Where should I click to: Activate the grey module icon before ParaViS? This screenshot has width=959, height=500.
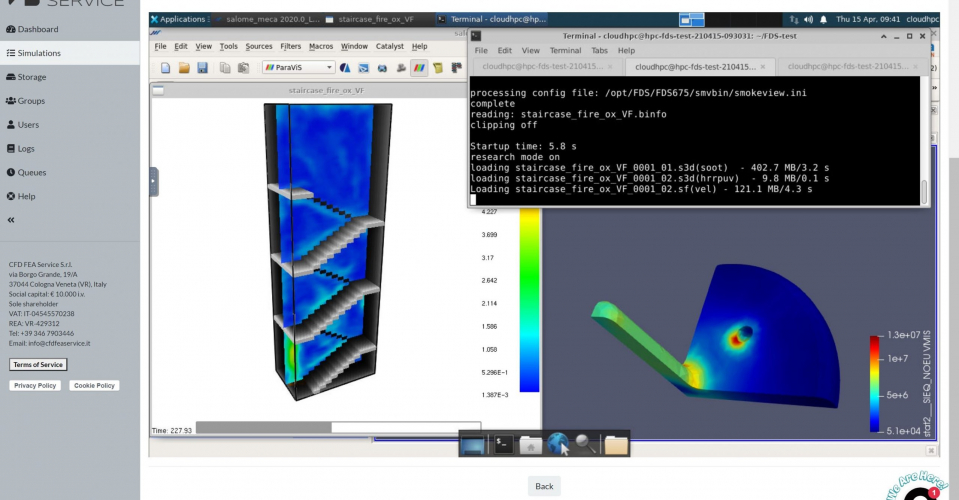point(401,67)
